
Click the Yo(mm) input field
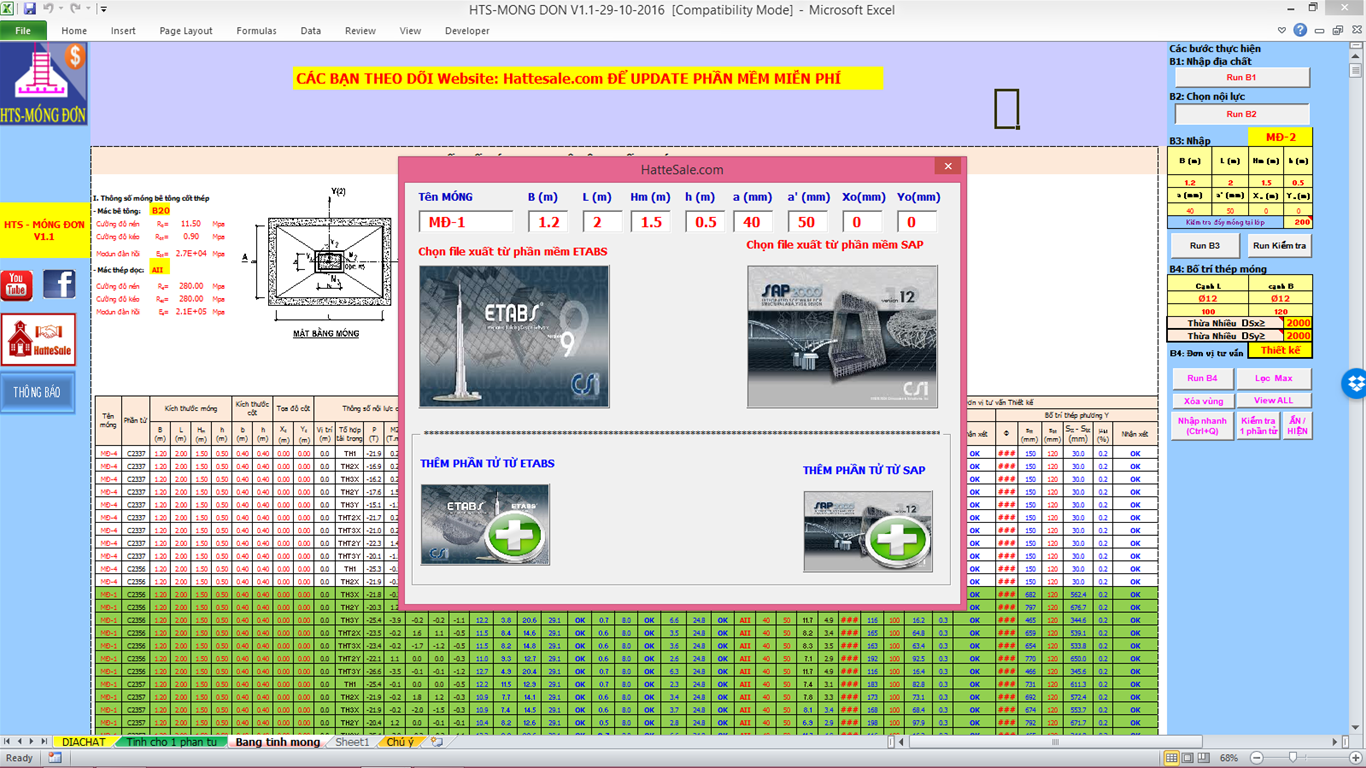[x=917, y=222]
